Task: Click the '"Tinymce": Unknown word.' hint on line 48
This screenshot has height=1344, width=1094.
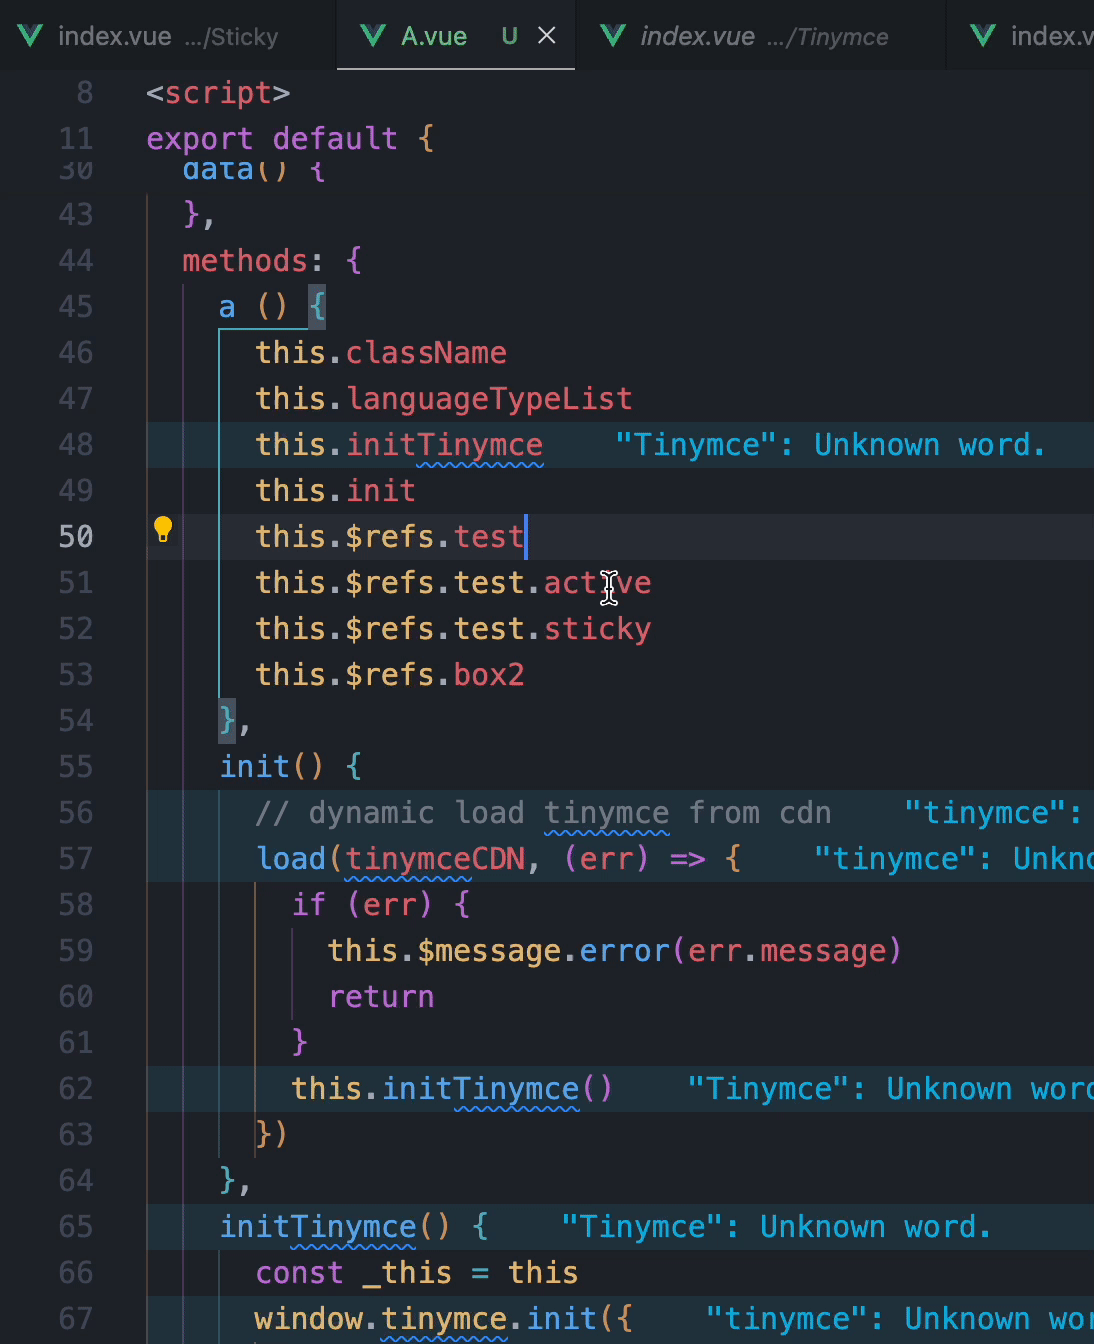Action: pyautogui.click(x=830, y=445)
